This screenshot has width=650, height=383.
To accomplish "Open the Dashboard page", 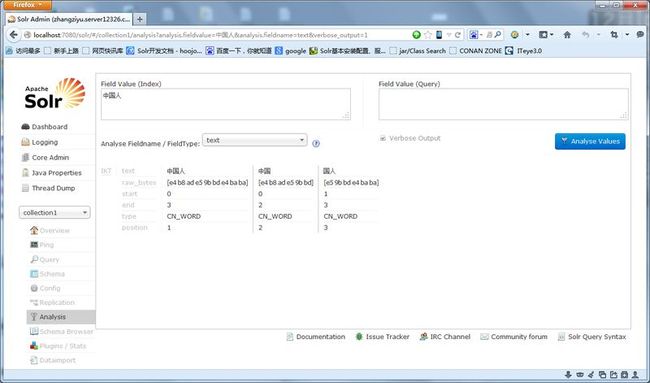I will tap(45, 127).
